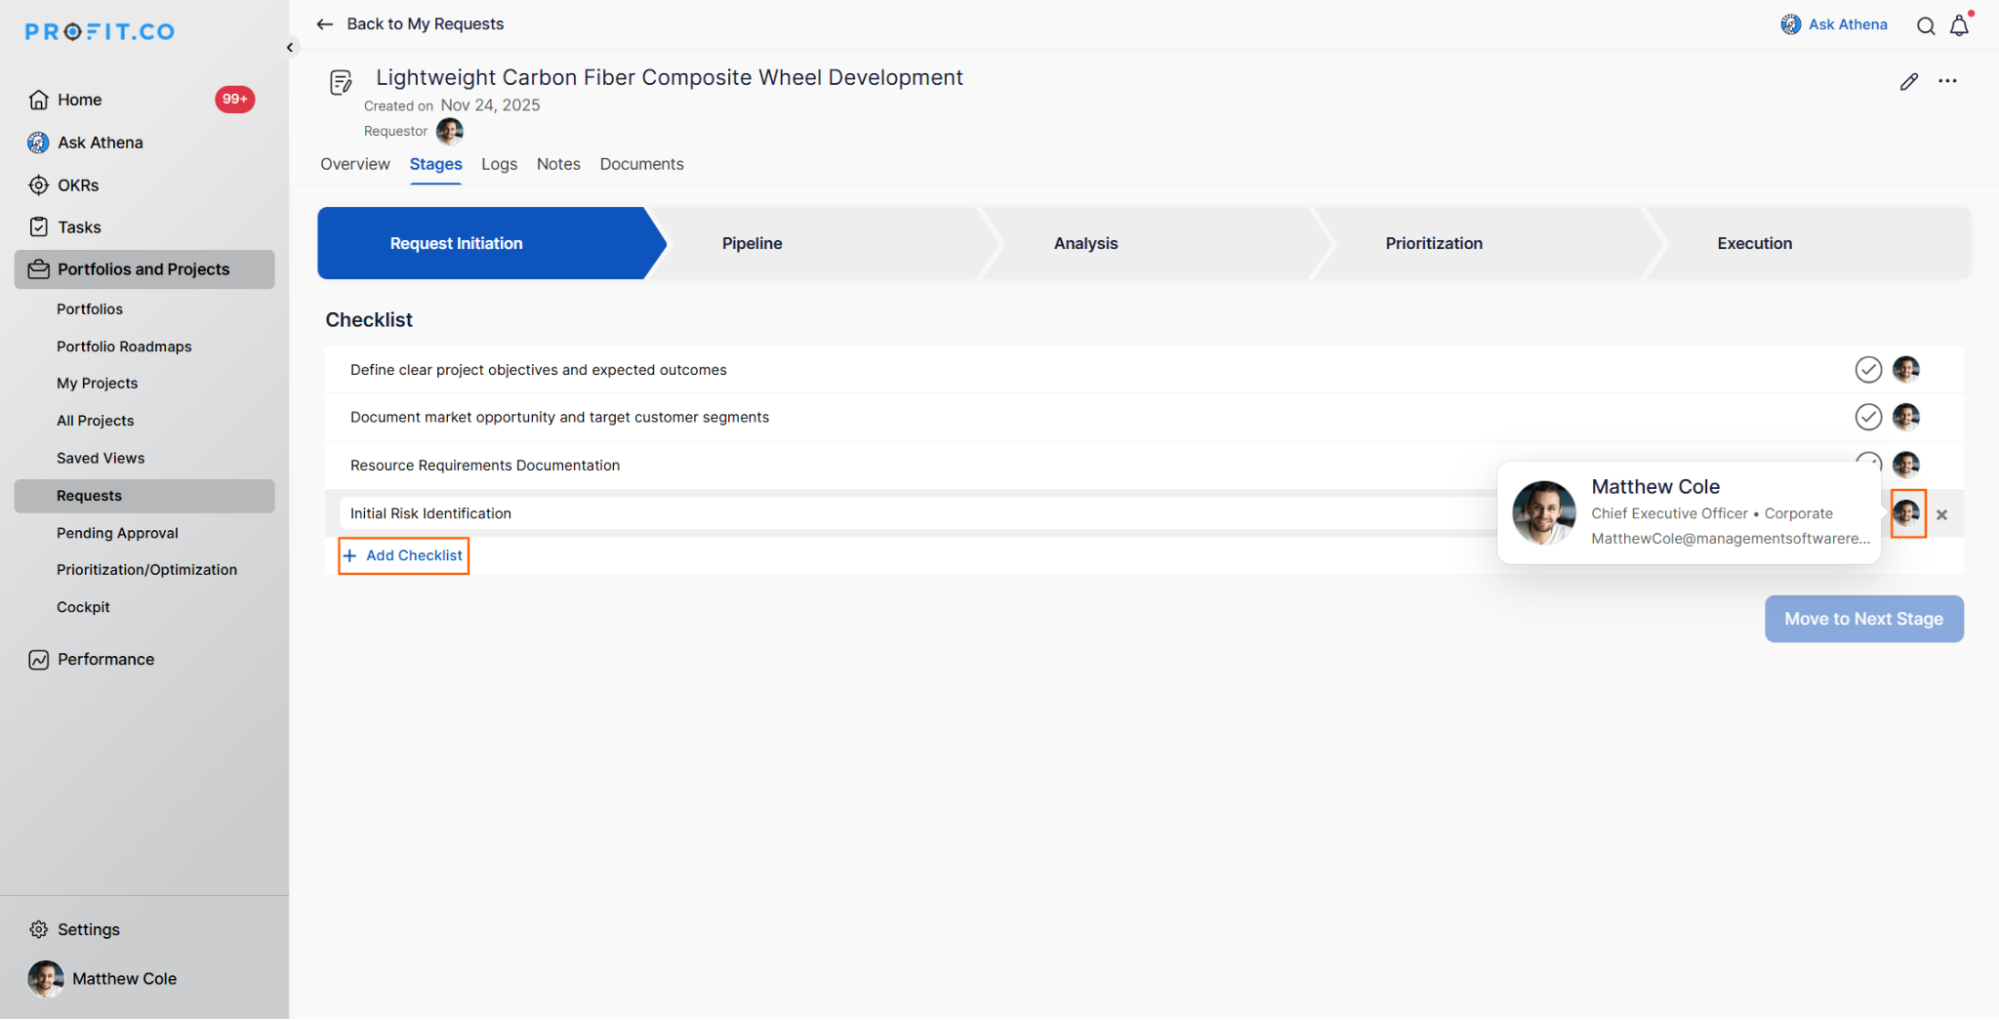Open the Documents tab
Viewport: 1999px width, 1020px height.
pos(641,164)
